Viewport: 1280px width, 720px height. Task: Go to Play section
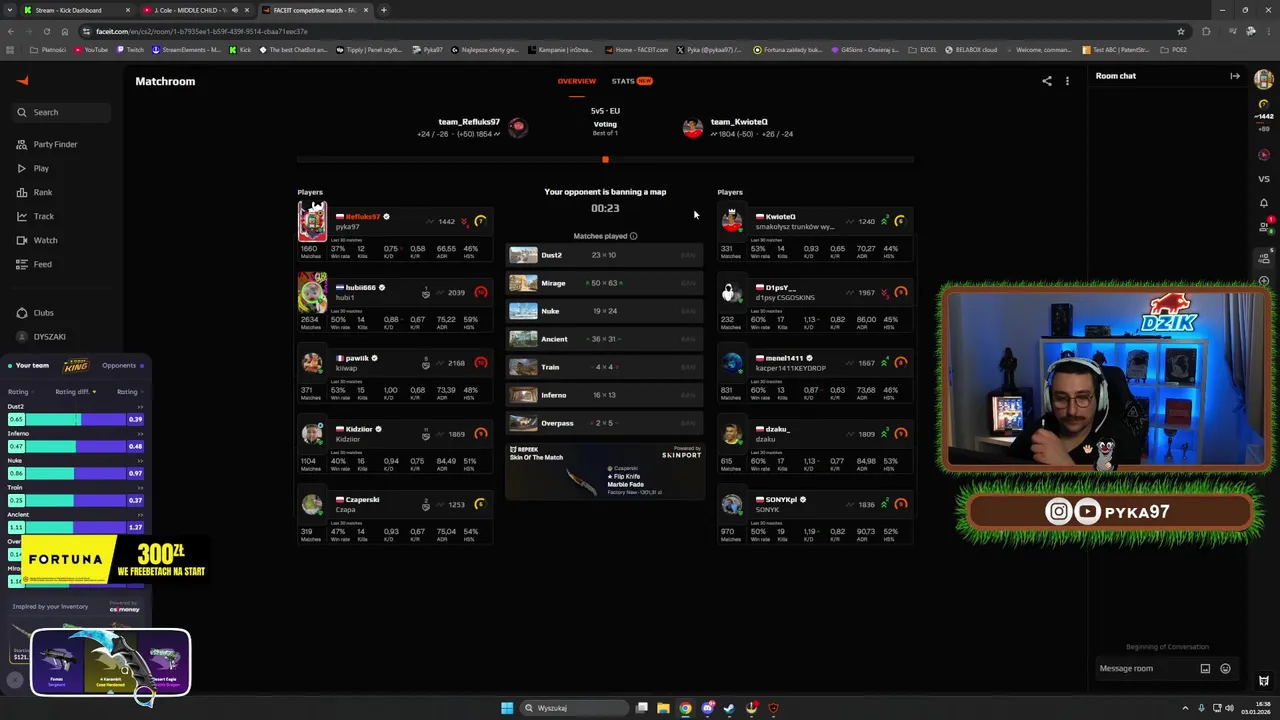[x=33, y=168]
